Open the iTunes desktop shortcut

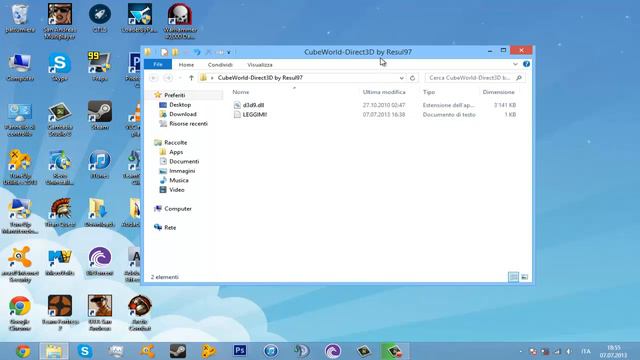click(100, 164)
